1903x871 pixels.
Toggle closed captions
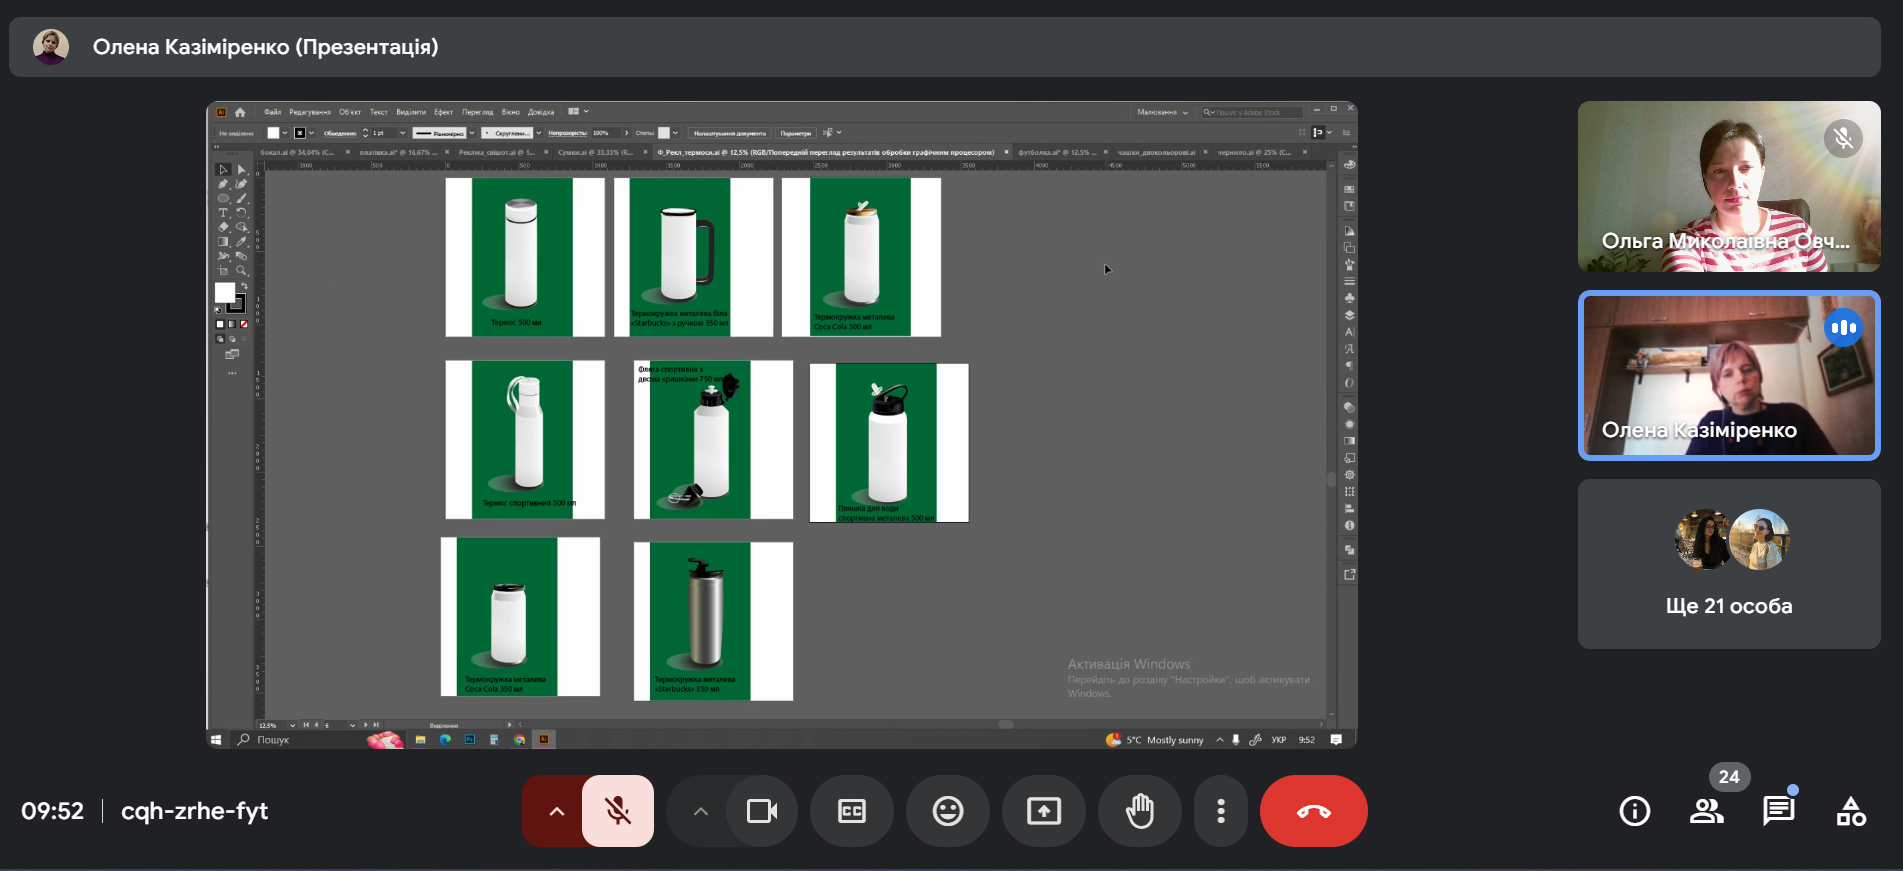tap(851, 811)
